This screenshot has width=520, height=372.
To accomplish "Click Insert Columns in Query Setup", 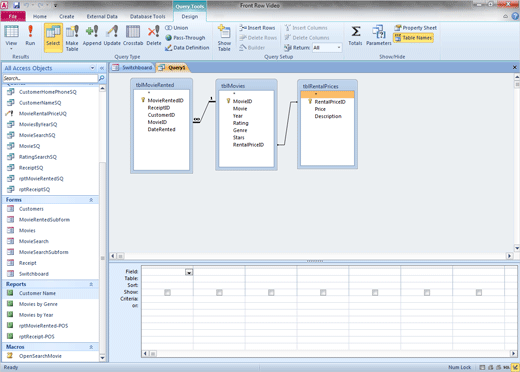I will pyautogui.click(x=306, y=28).
